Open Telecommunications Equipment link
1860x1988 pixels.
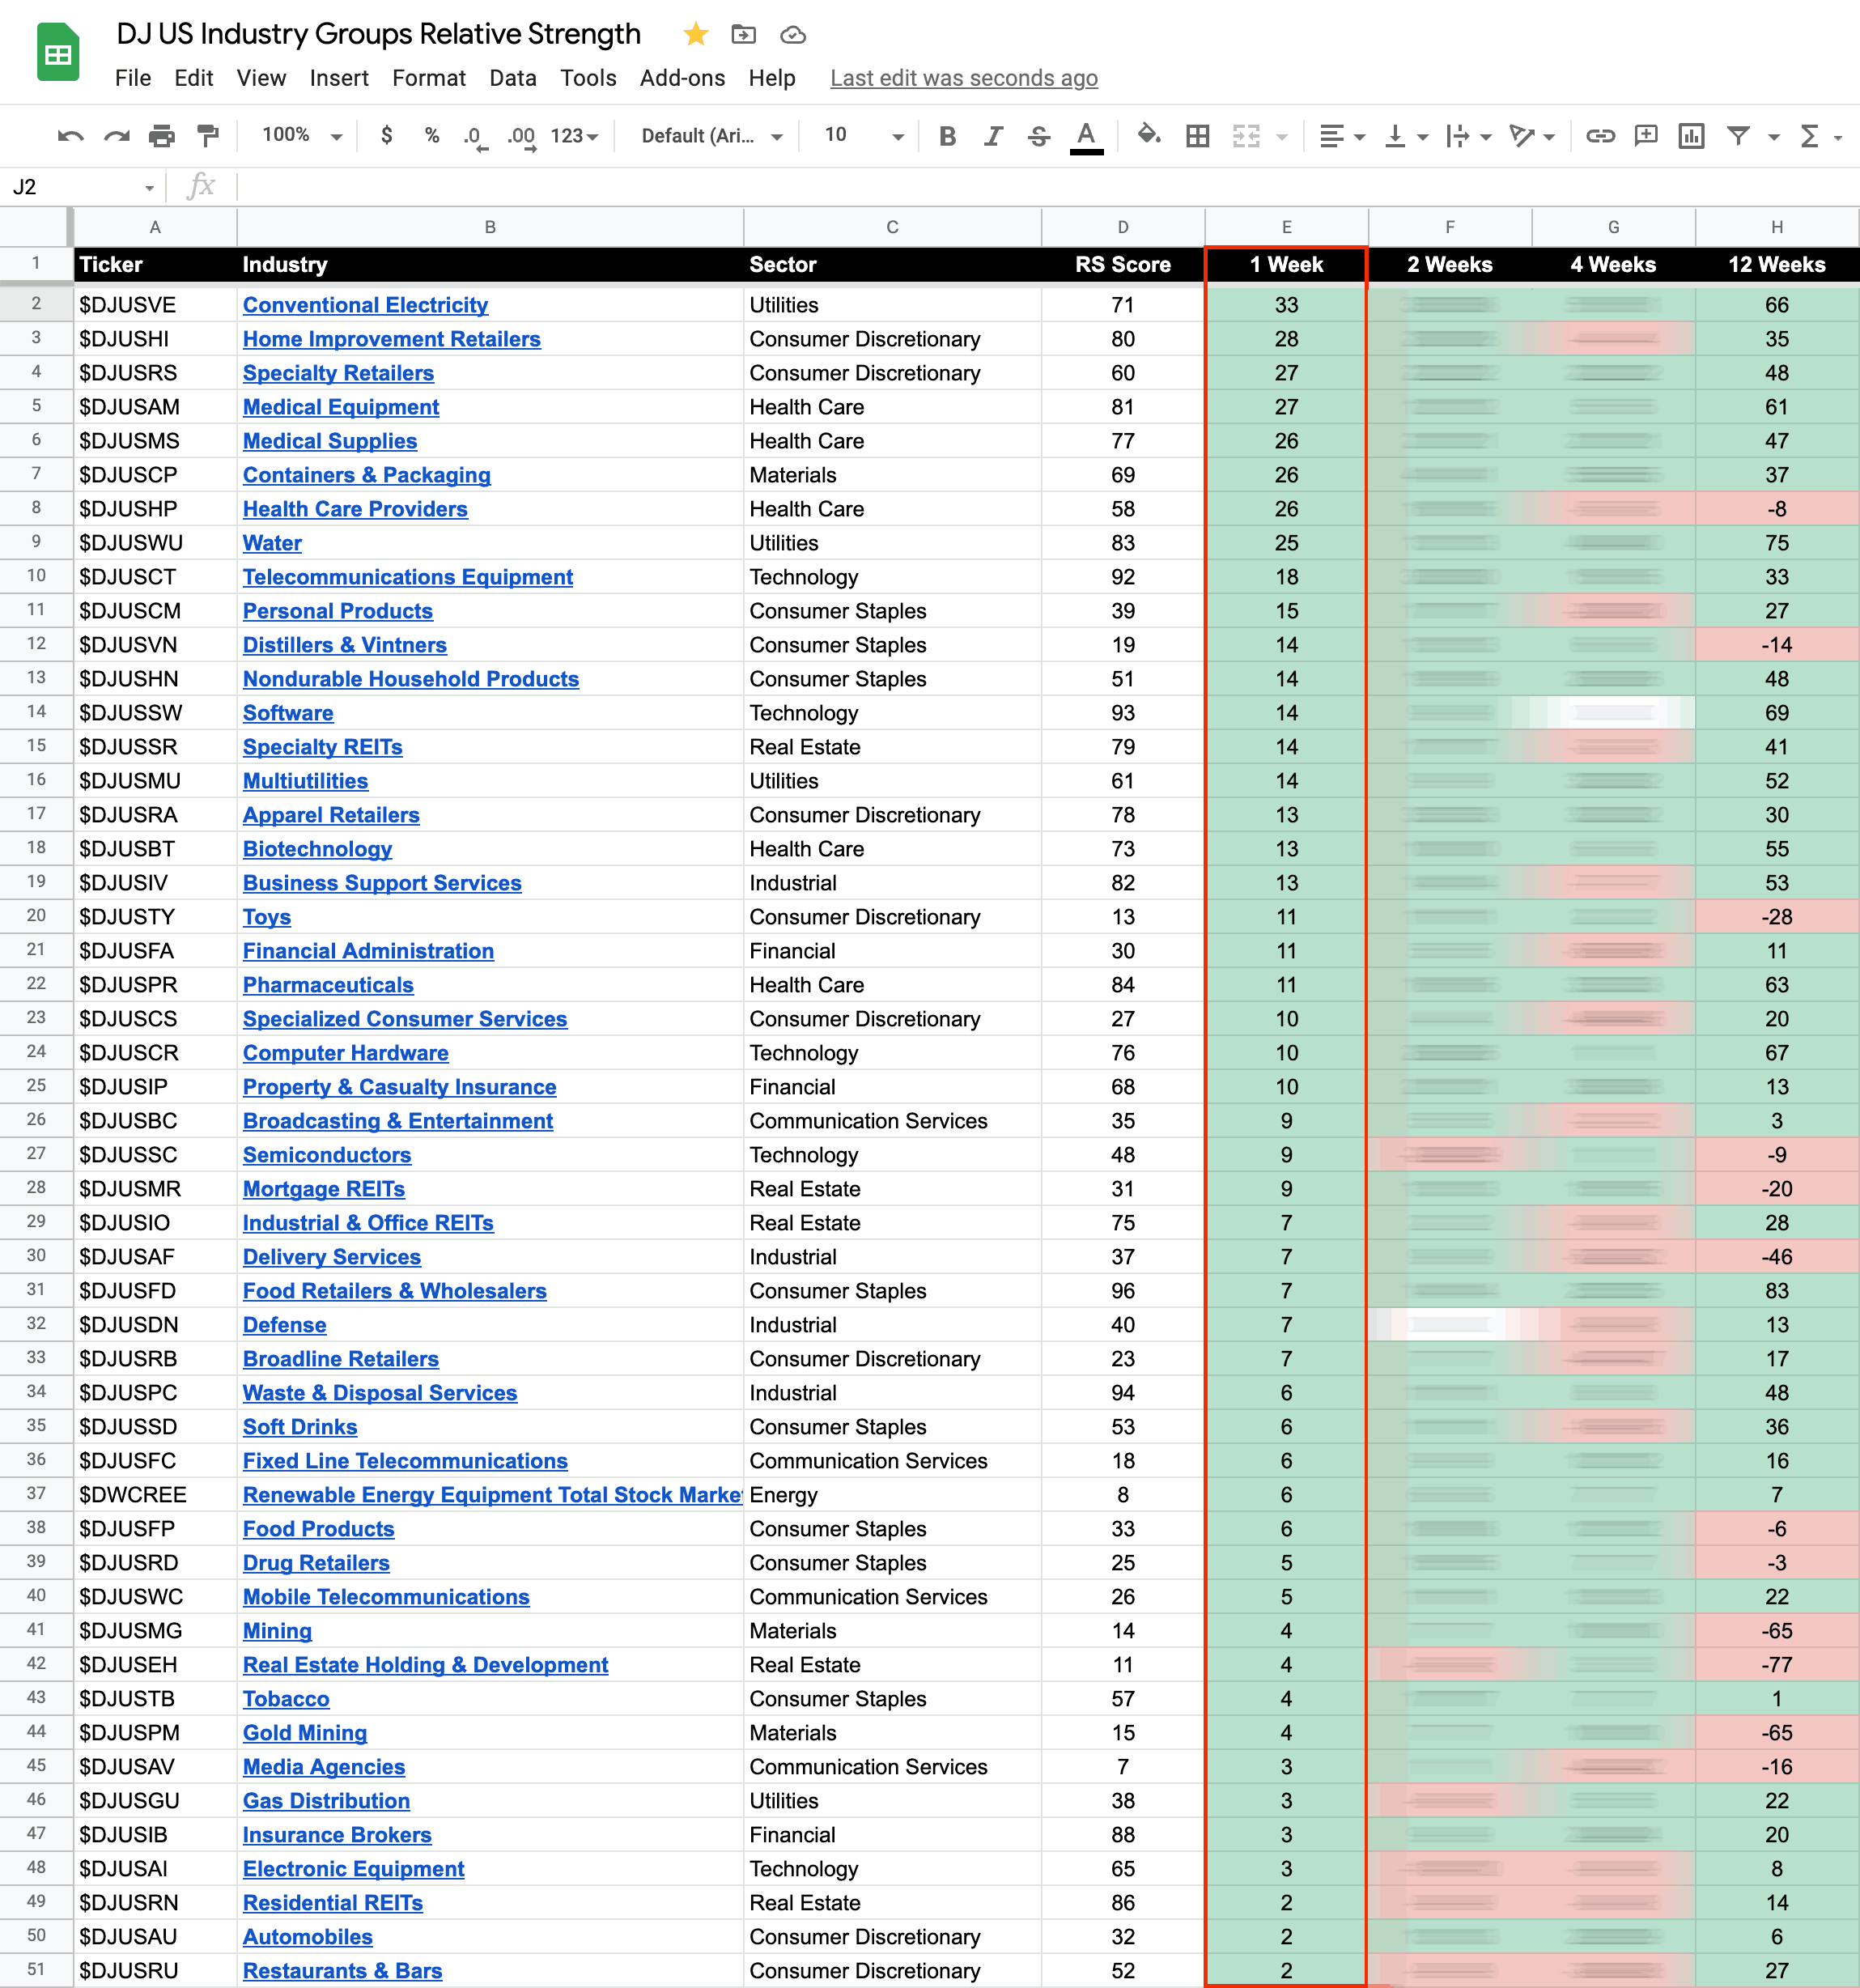coord(408,577)
